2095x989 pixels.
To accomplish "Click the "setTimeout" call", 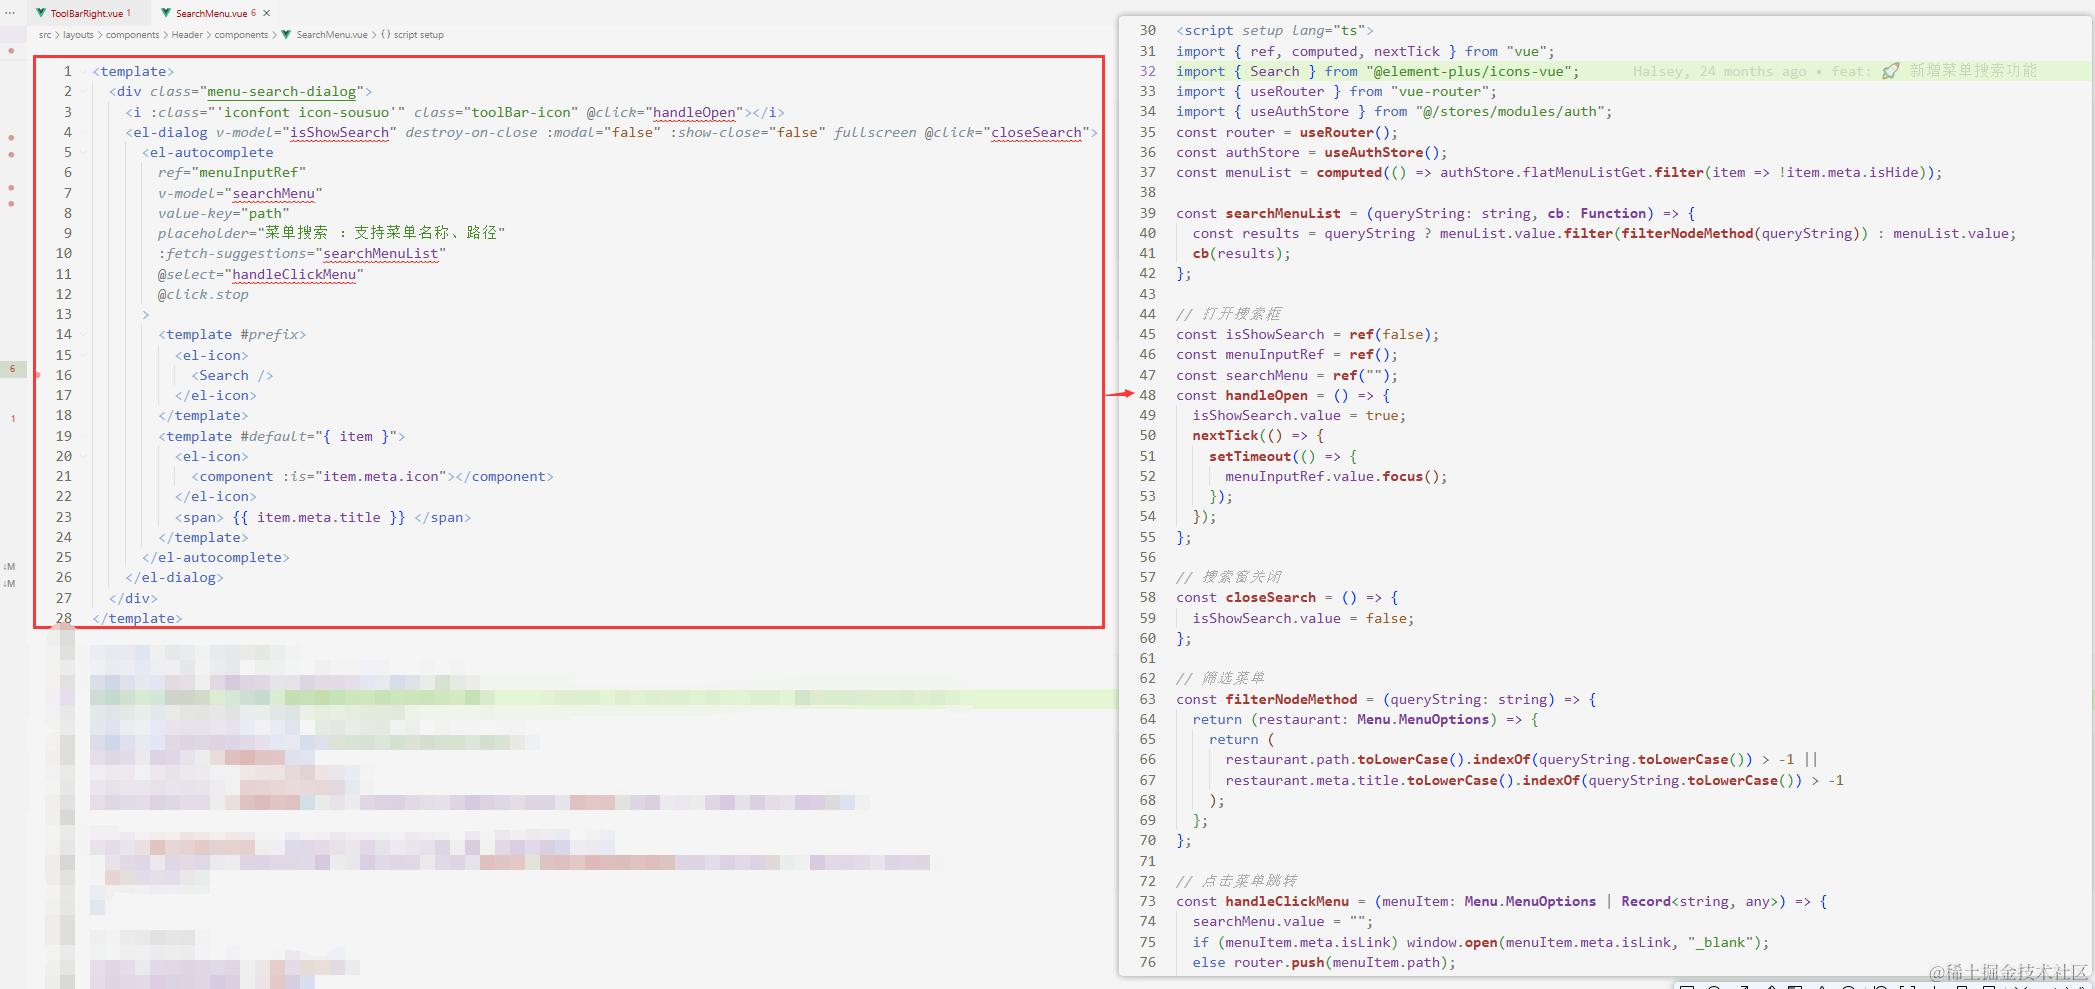I will click(1250, 457).
